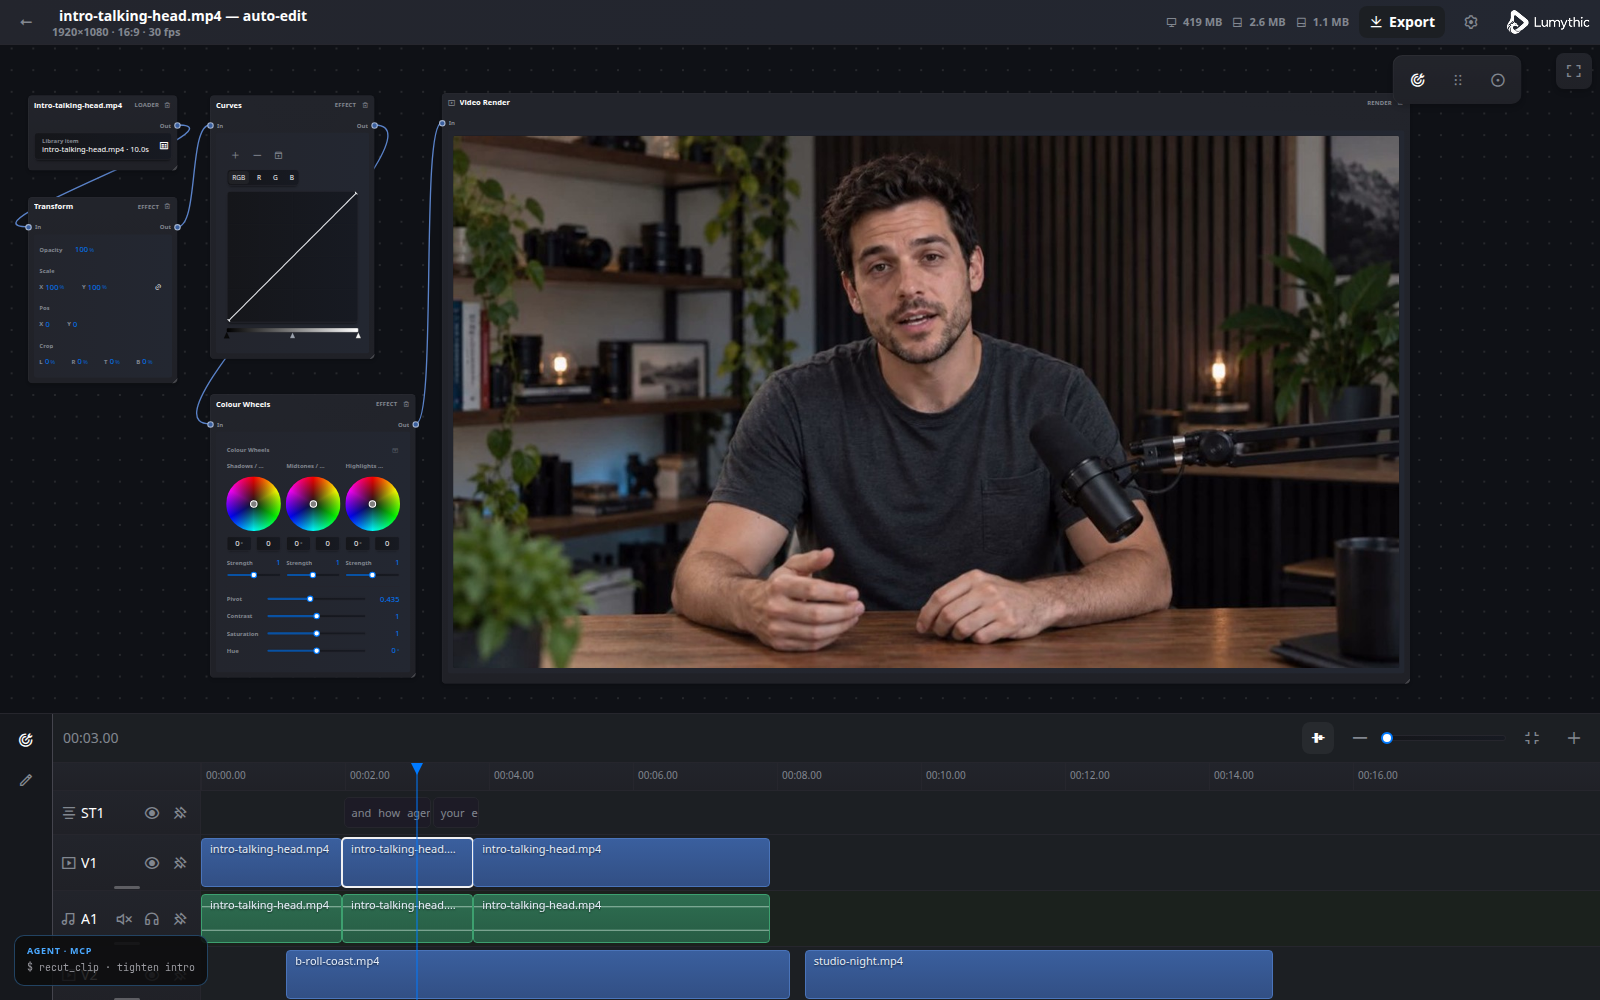
Task: Adjust the Saturation slider in Colour Wheels
Action: 316,633
